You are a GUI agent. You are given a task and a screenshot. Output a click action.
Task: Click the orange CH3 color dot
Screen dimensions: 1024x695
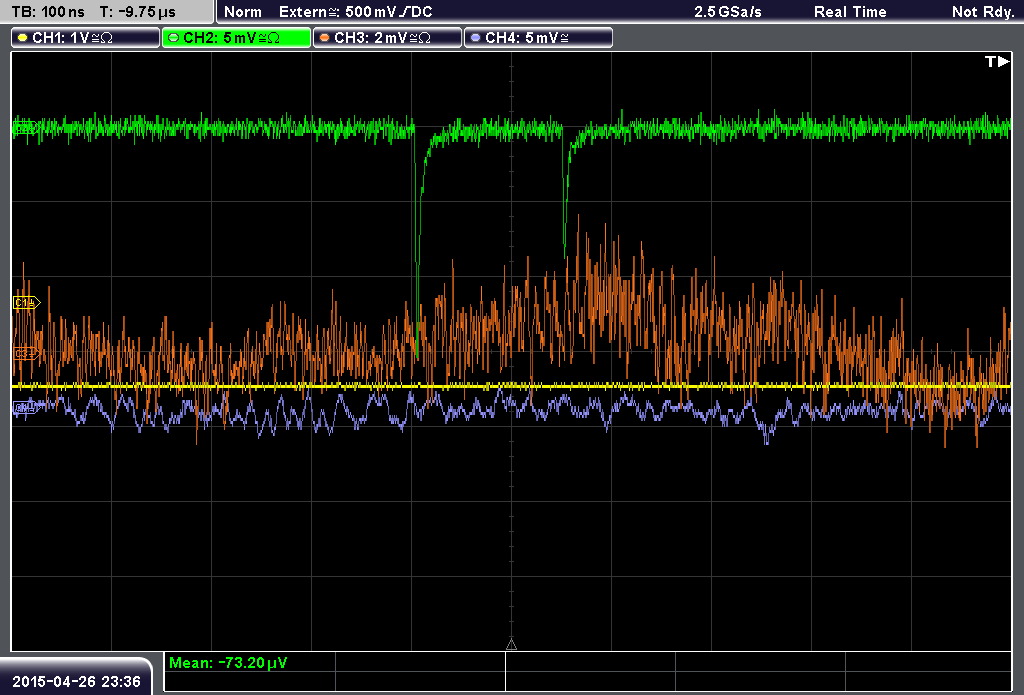325,38
